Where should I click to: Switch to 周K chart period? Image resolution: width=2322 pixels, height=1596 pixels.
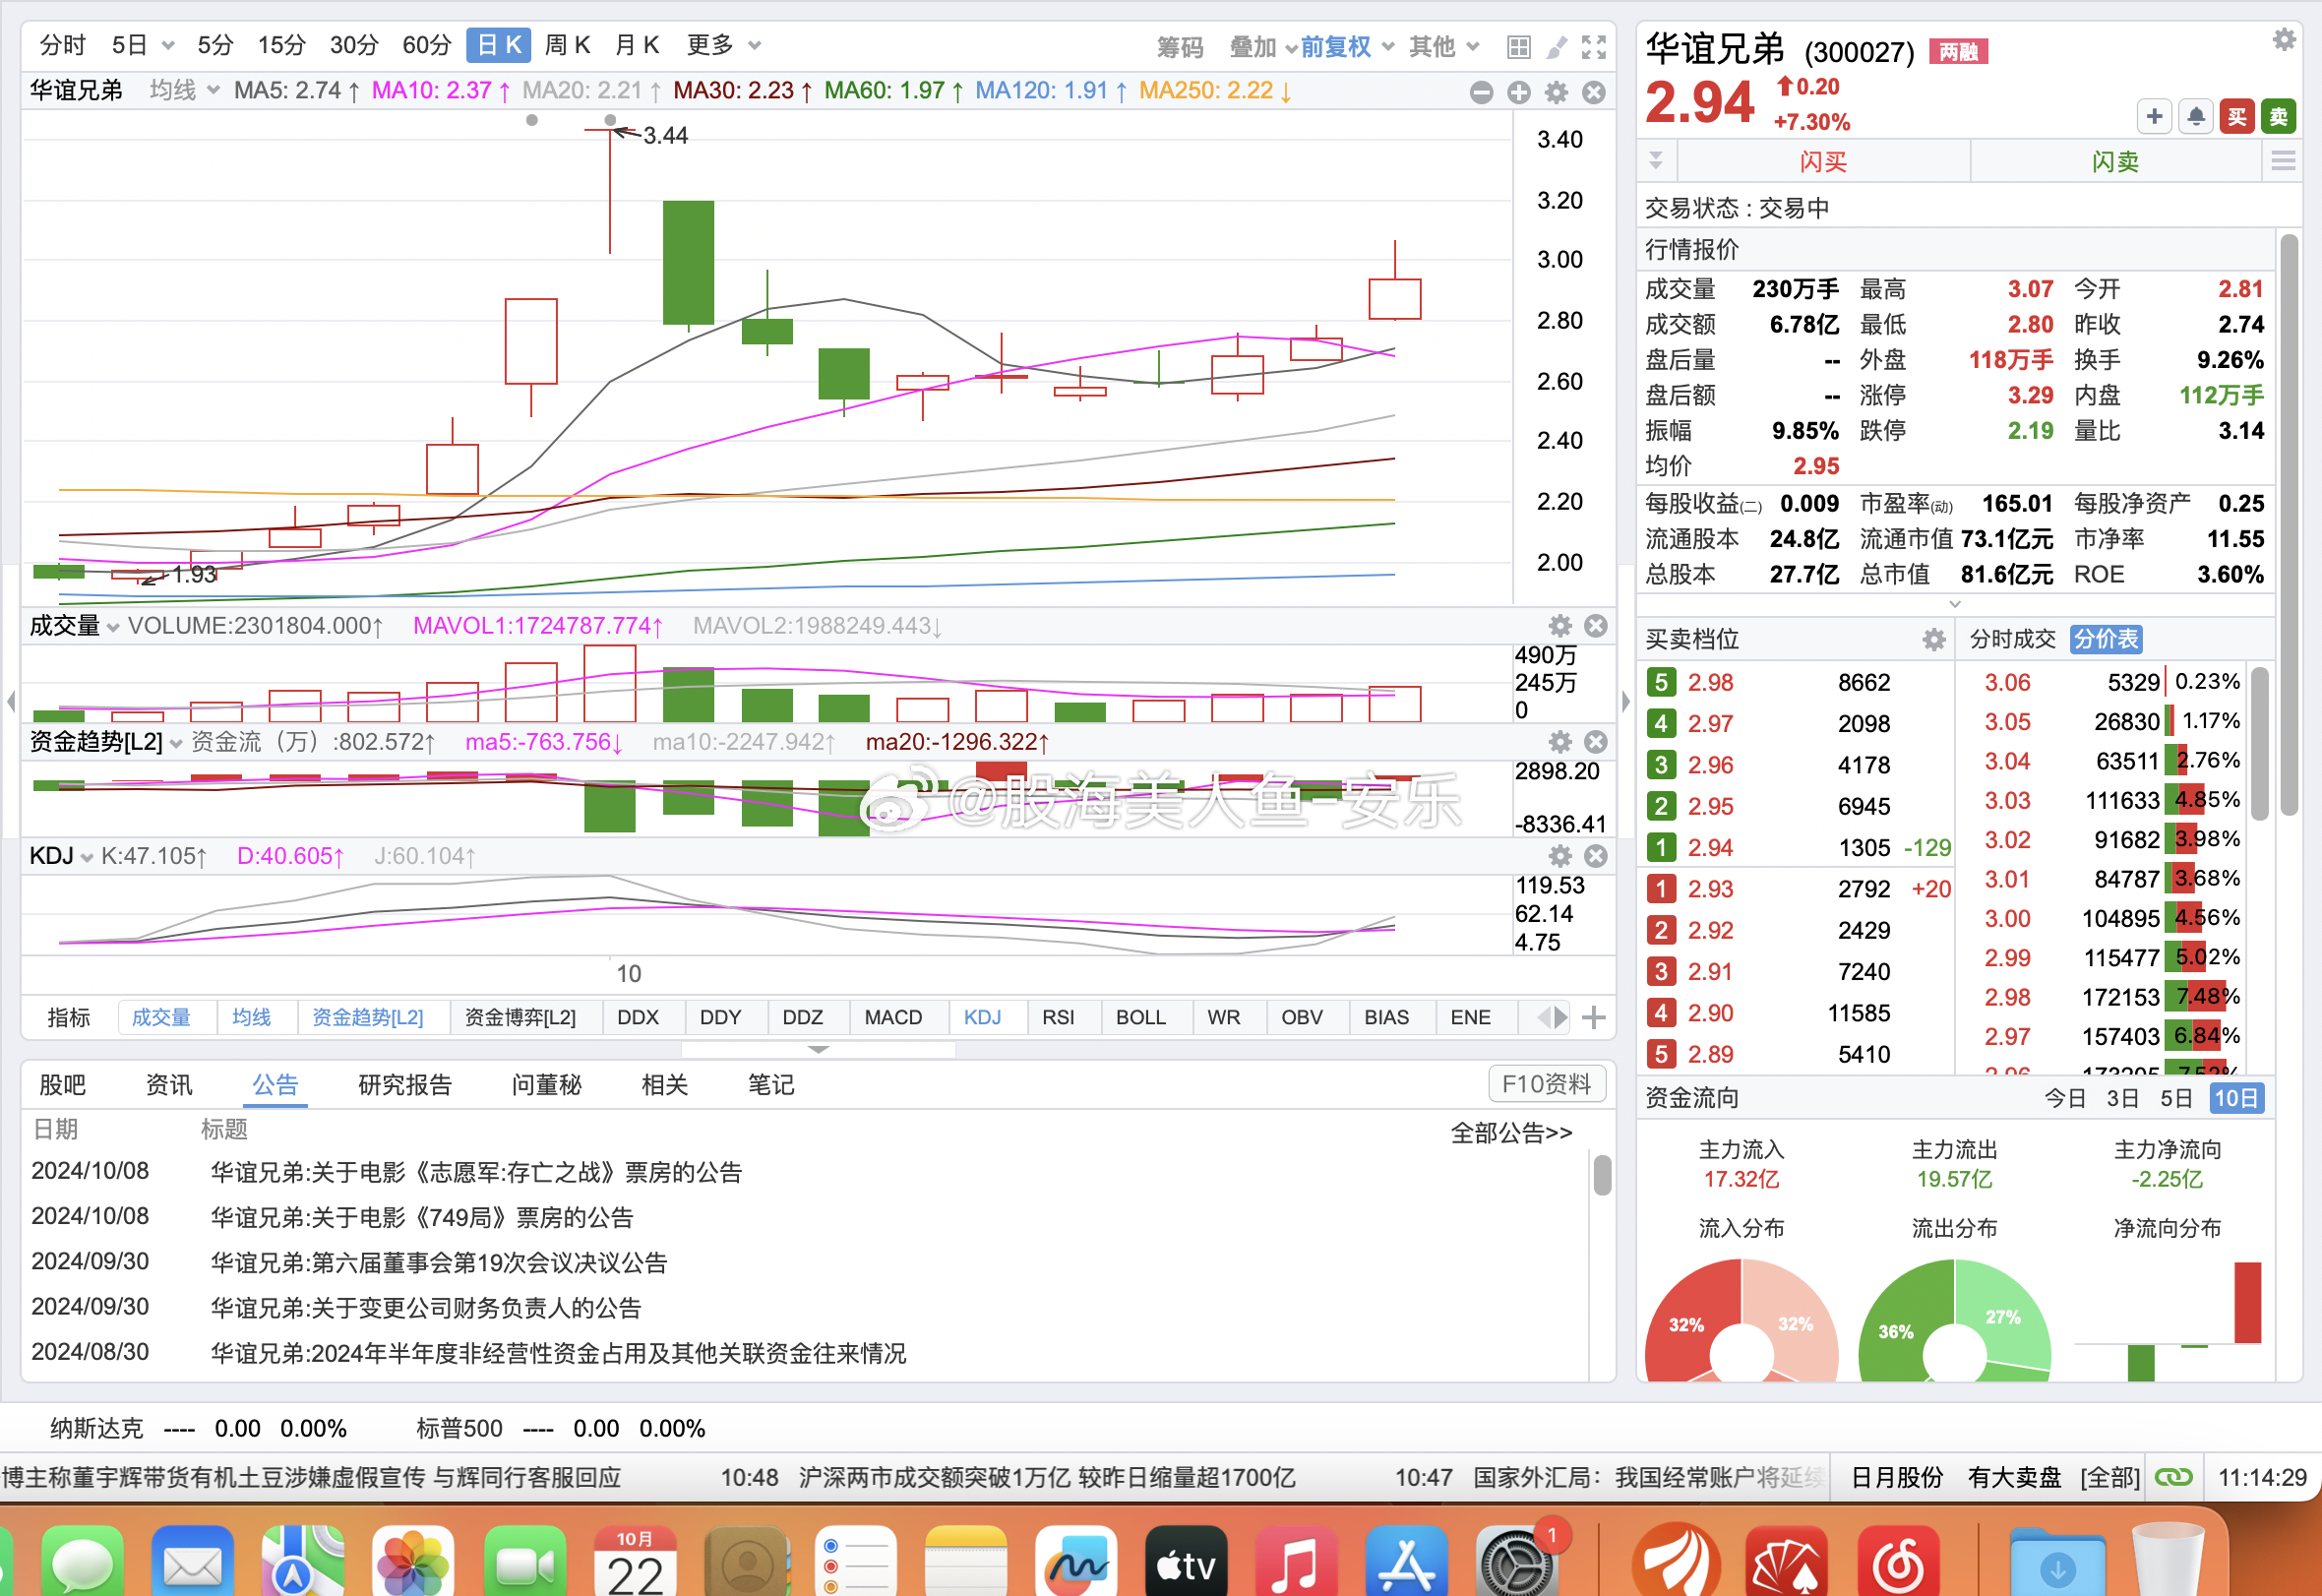567,45
